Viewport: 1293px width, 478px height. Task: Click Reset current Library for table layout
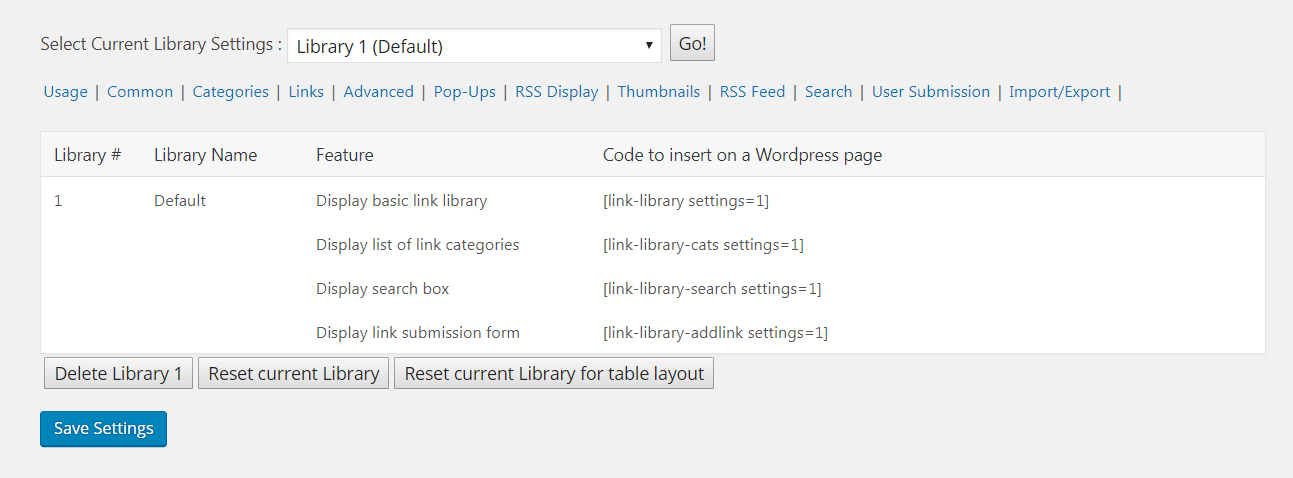[554, 374]
